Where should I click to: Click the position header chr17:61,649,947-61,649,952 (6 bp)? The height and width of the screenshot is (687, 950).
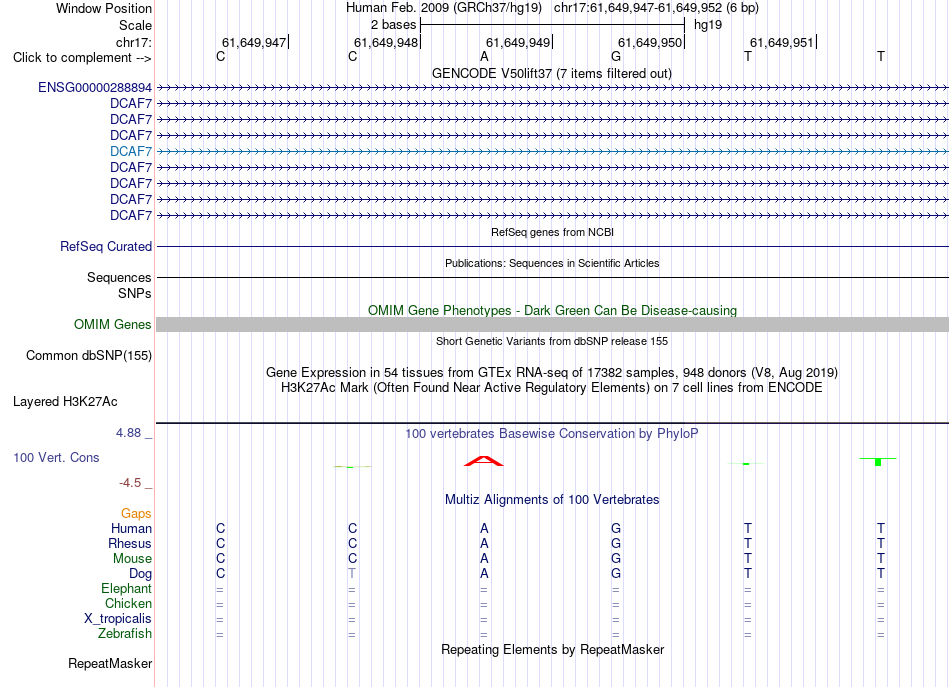[x=656, y=8]
